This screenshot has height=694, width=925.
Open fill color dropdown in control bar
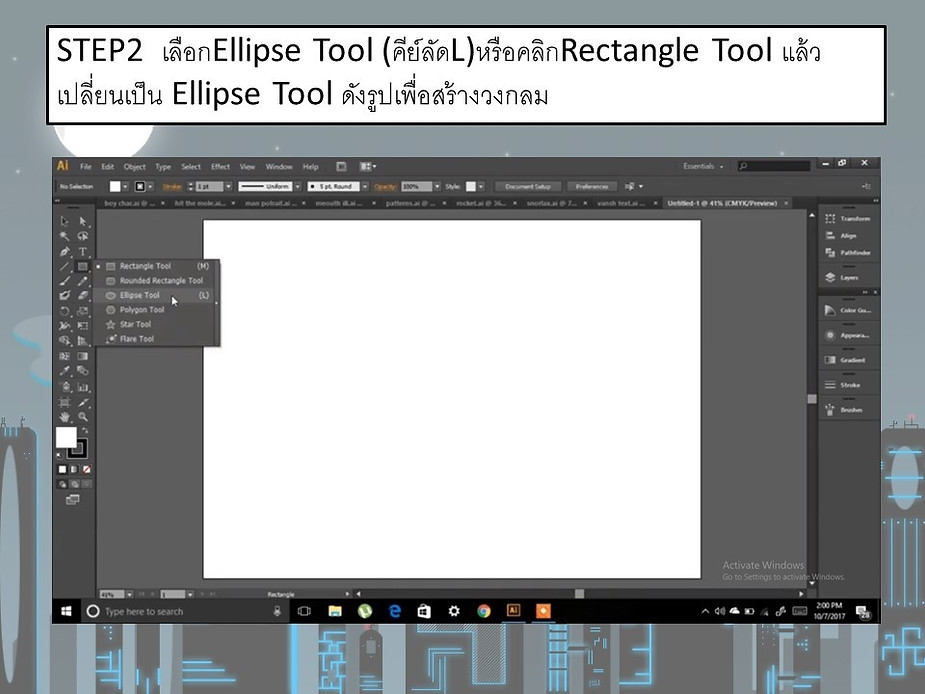coord(125,186)
